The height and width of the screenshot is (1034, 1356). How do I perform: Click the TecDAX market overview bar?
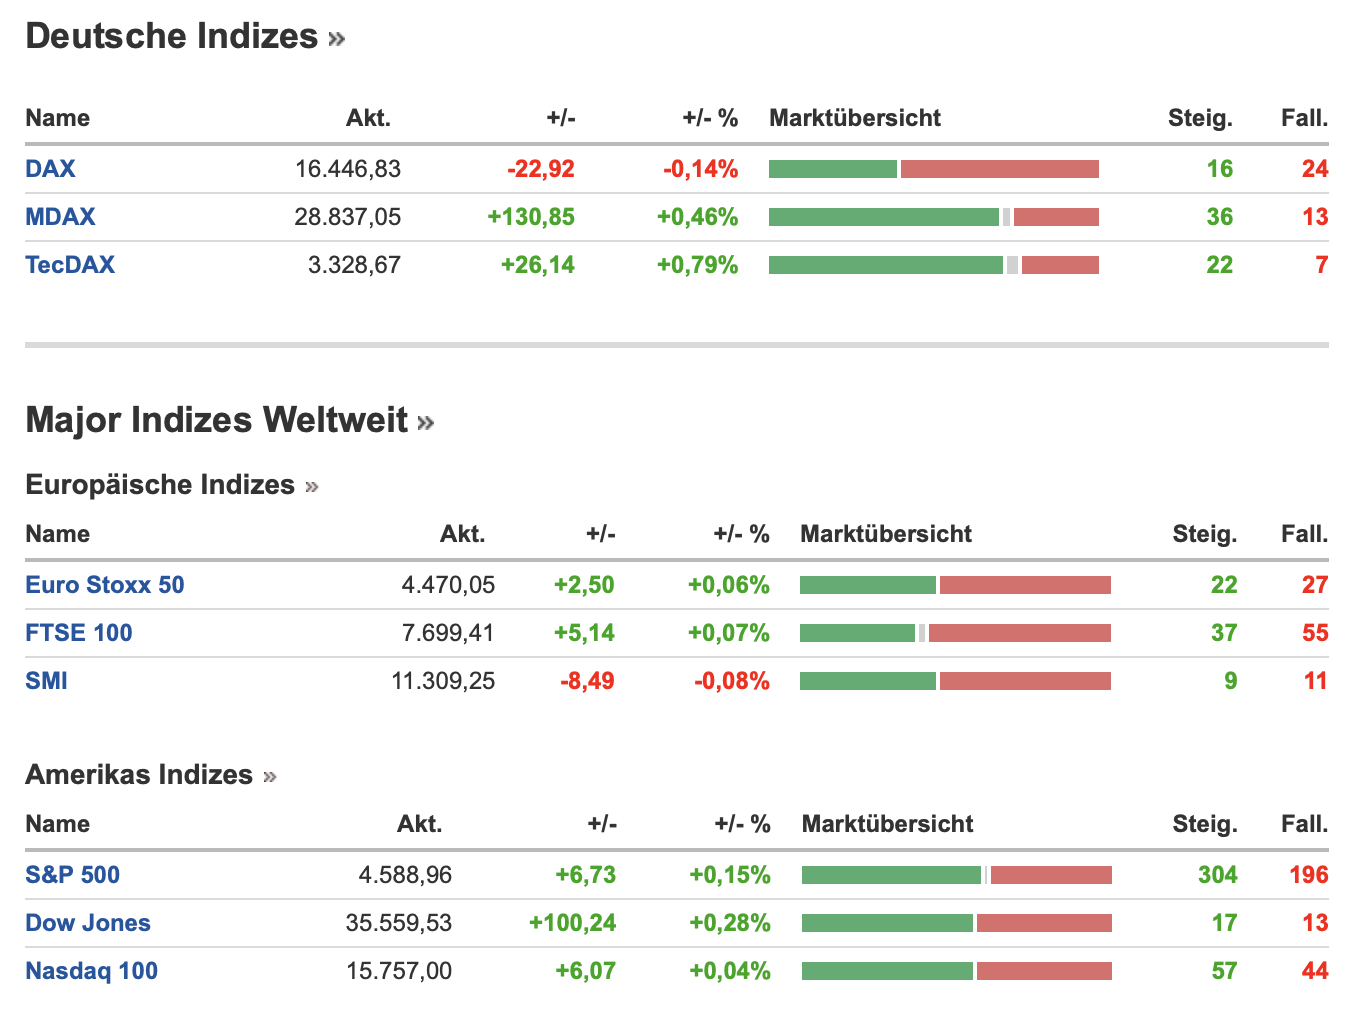[933, 265]
